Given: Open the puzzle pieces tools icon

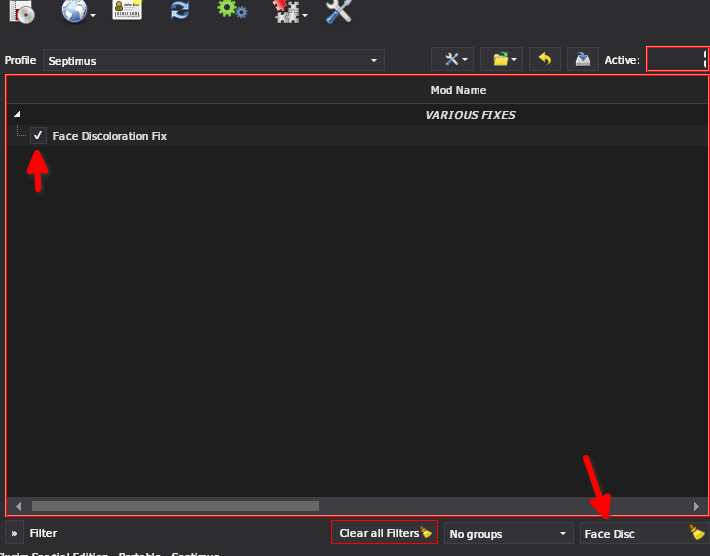Looking at the screenshot, I should tap(287, 11).
